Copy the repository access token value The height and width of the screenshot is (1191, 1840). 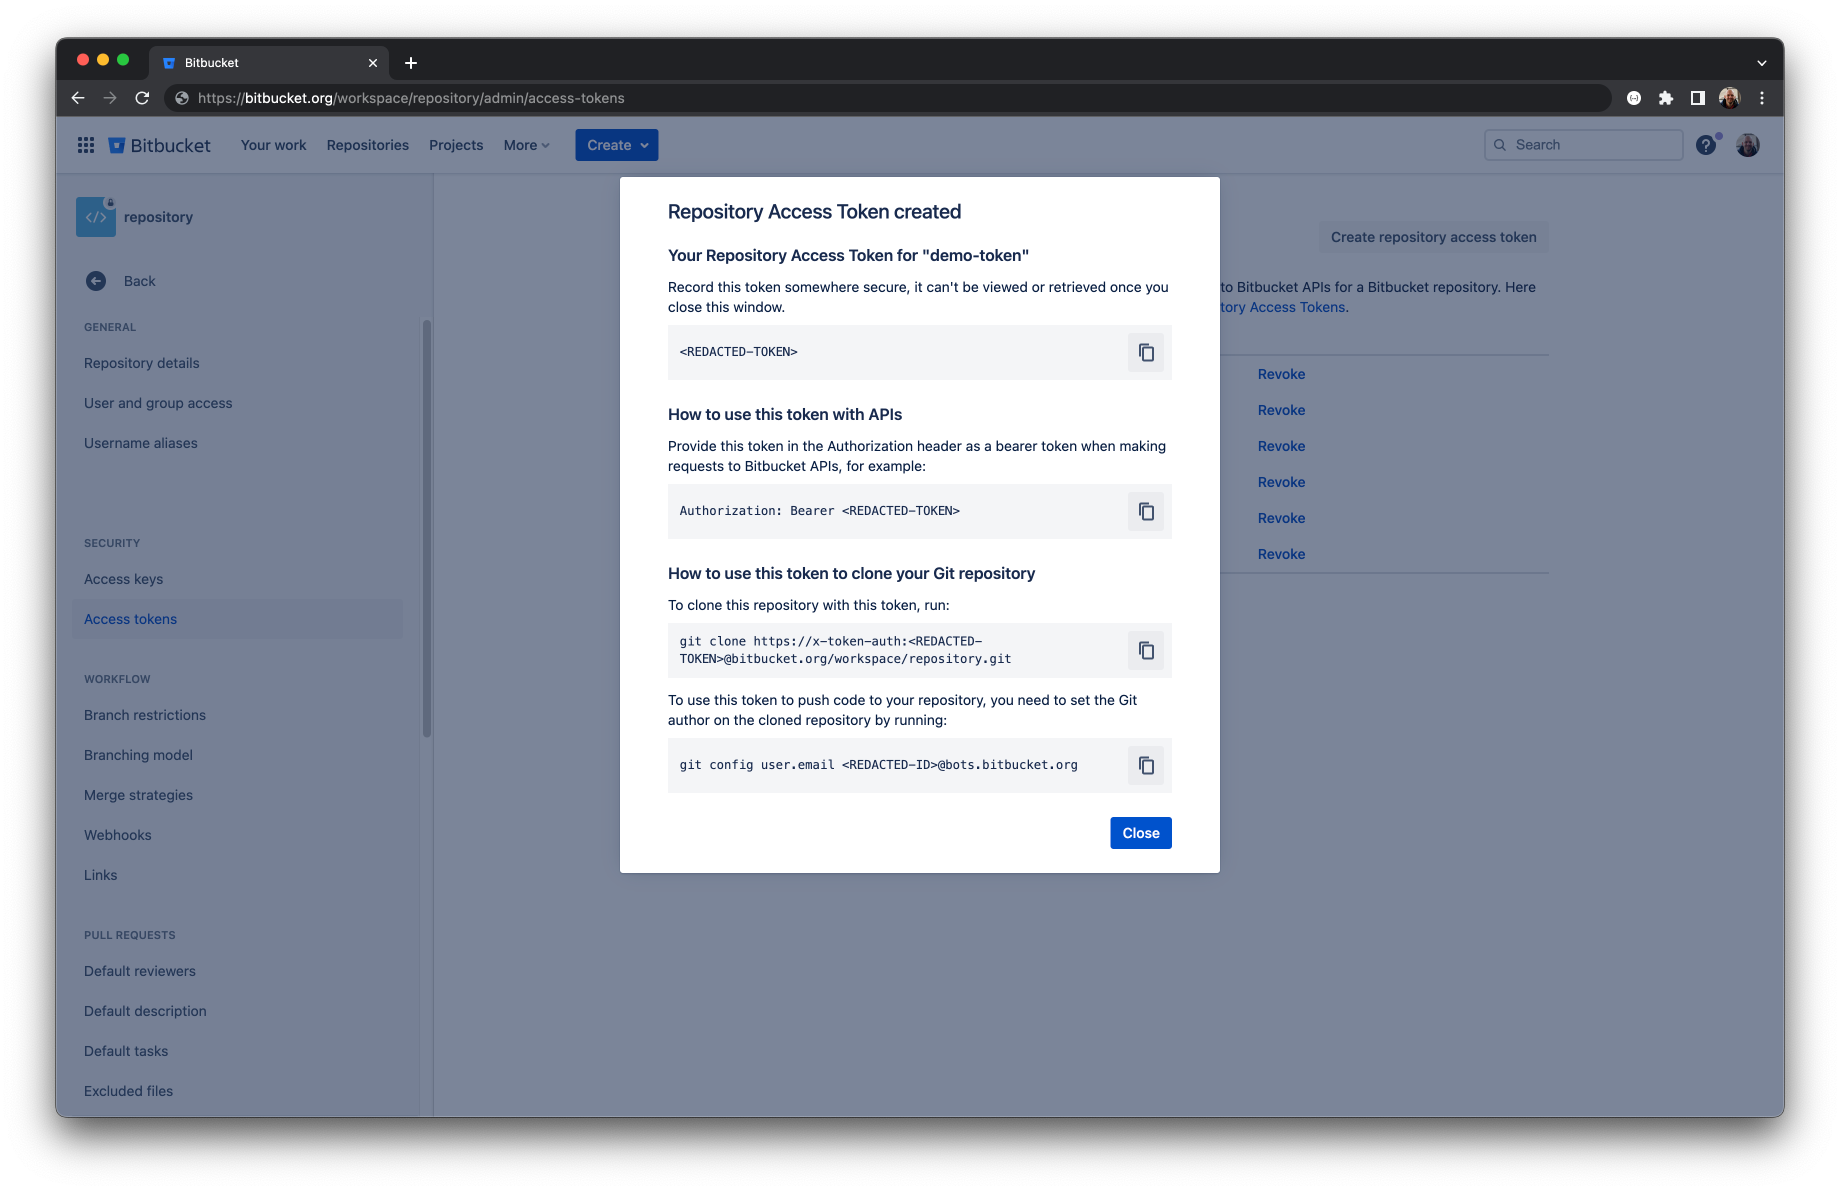(1146, 352)
